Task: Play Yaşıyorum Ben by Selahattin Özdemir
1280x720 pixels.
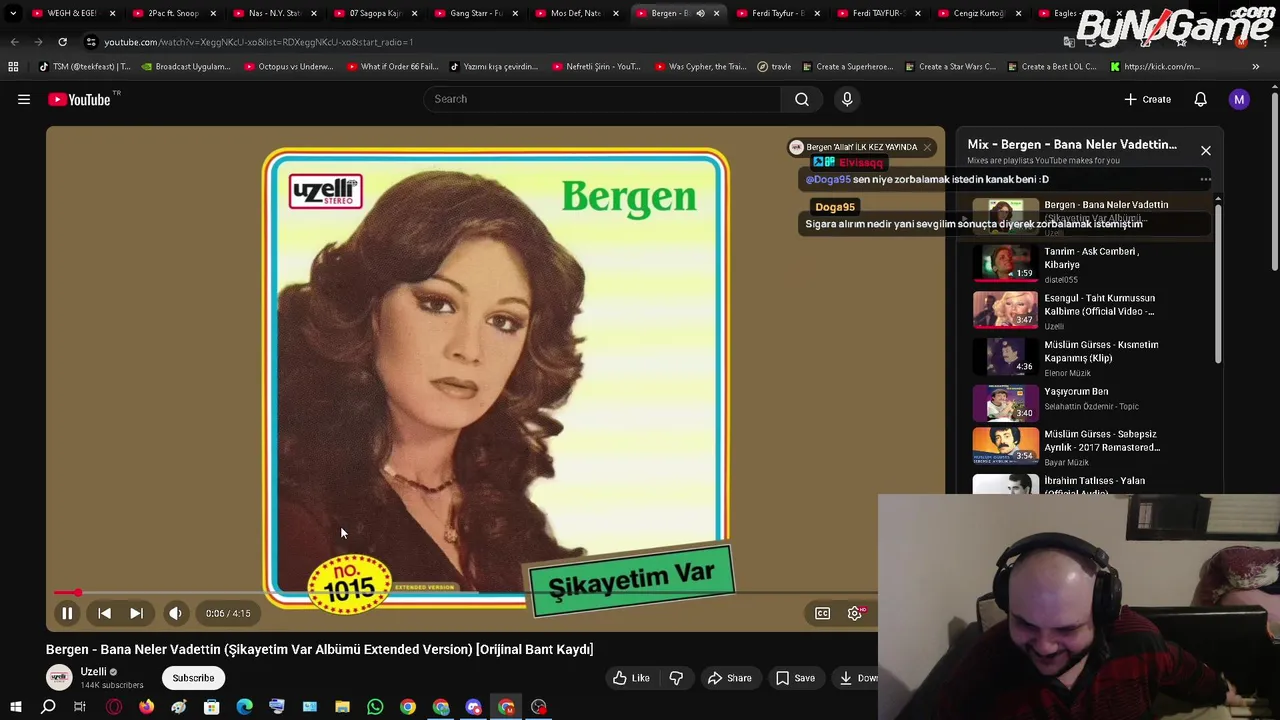Action: coord(1090,403)
